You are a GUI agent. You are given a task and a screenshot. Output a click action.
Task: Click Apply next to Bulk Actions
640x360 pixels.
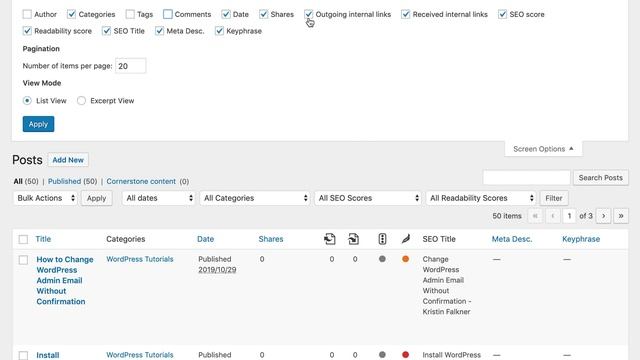click(96, 198)
